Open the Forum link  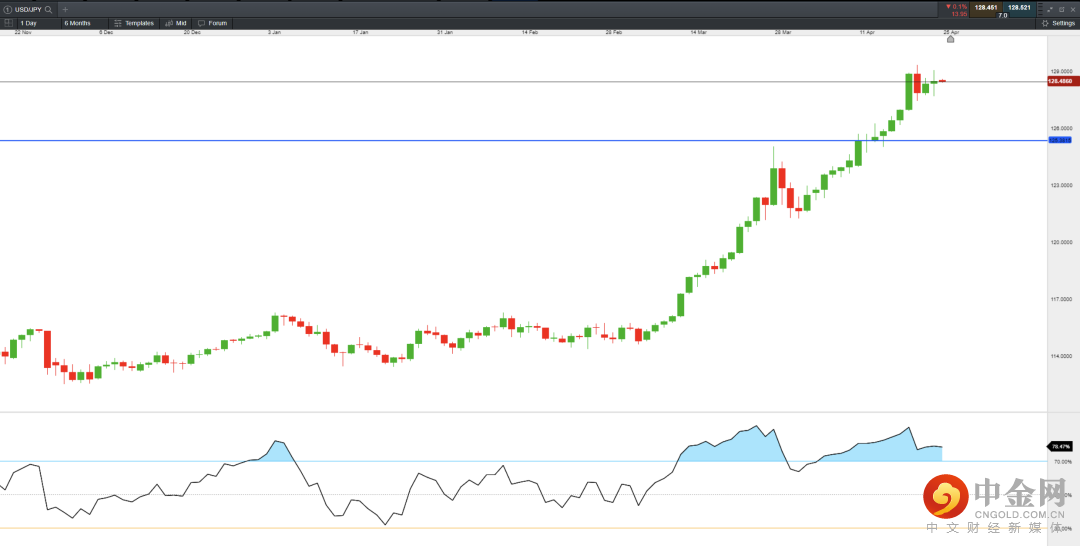(x=212, y=23)
